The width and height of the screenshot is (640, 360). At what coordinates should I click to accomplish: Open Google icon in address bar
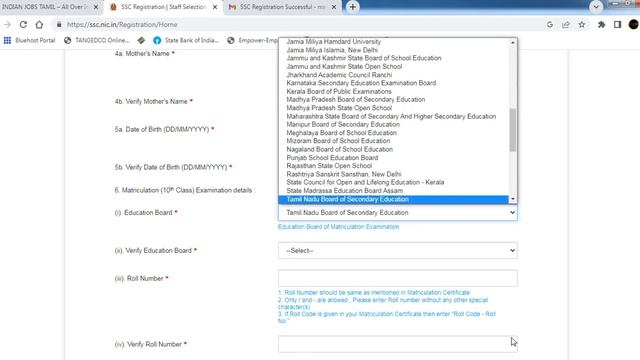(x=550, y=24)
